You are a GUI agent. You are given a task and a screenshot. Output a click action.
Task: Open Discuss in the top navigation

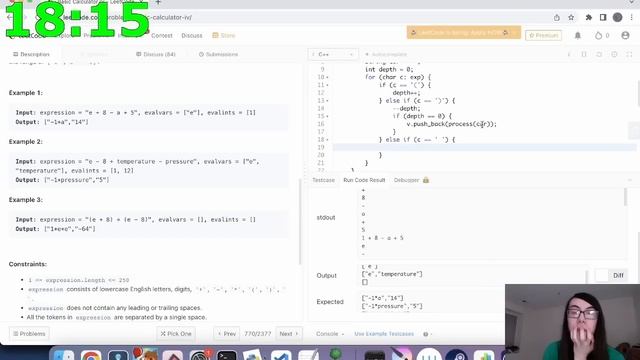192,36
